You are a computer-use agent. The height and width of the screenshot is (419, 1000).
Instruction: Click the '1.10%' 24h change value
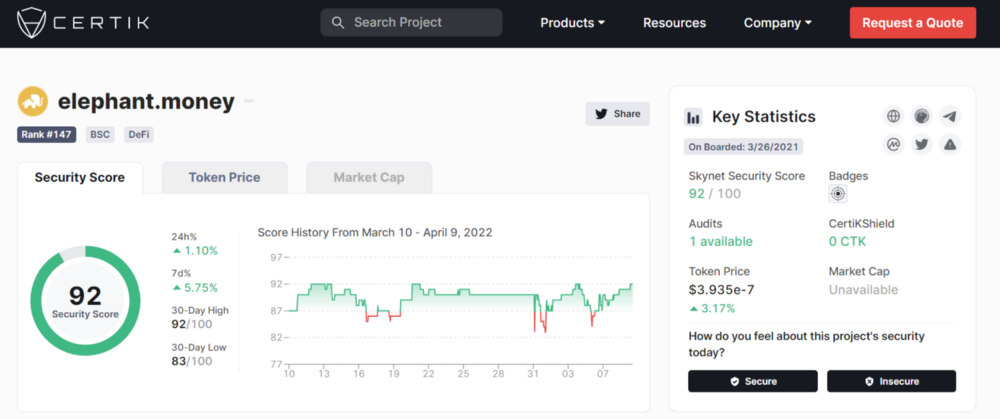click(x=201, y=251)
